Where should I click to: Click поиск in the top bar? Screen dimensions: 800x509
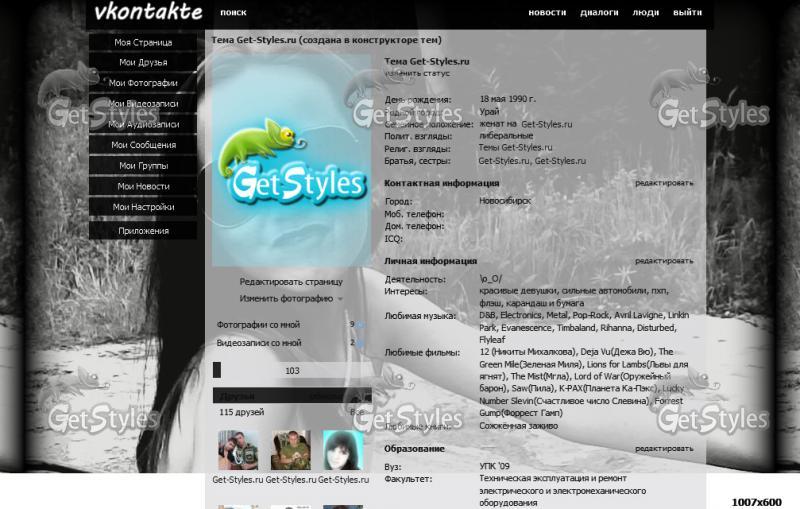pos(233,13)
